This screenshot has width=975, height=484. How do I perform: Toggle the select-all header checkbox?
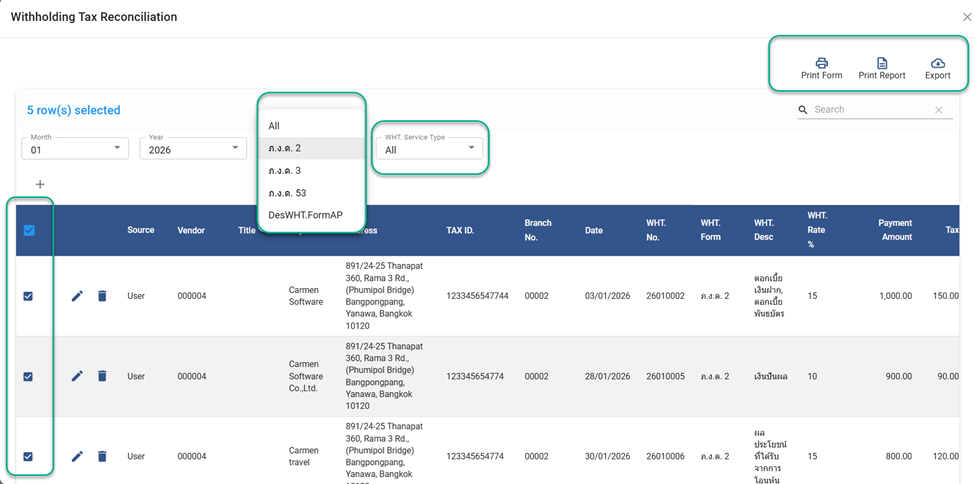[29, 230]
